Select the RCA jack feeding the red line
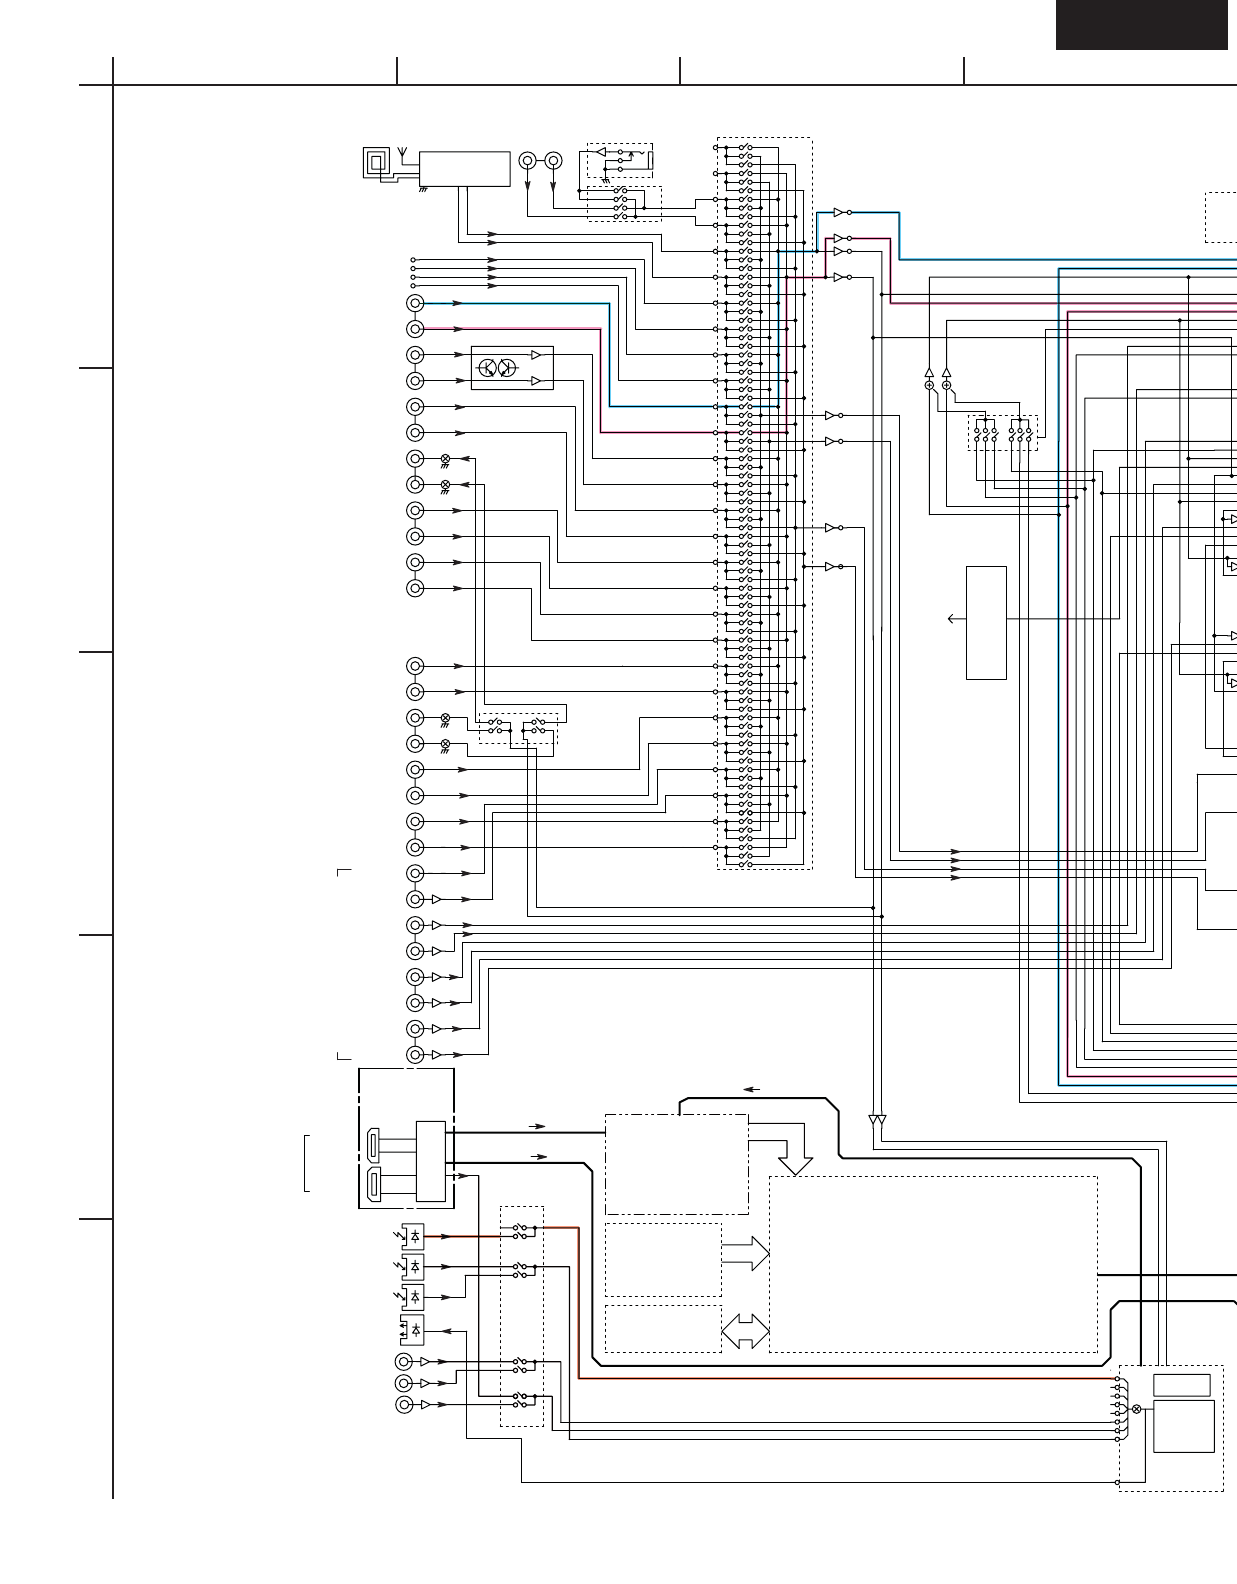 pyautogui.click(x=415, y=329)
